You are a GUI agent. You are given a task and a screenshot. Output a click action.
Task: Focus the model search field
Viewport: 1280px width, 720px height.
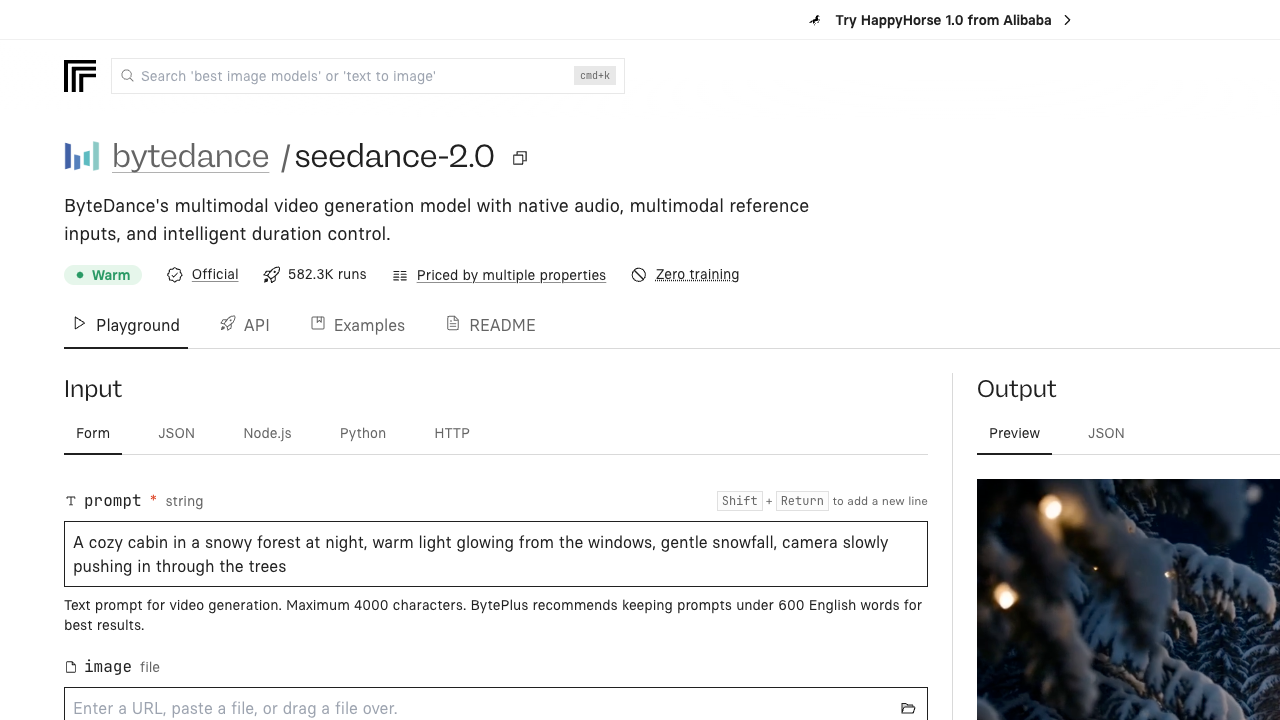(x=368, y=76)
